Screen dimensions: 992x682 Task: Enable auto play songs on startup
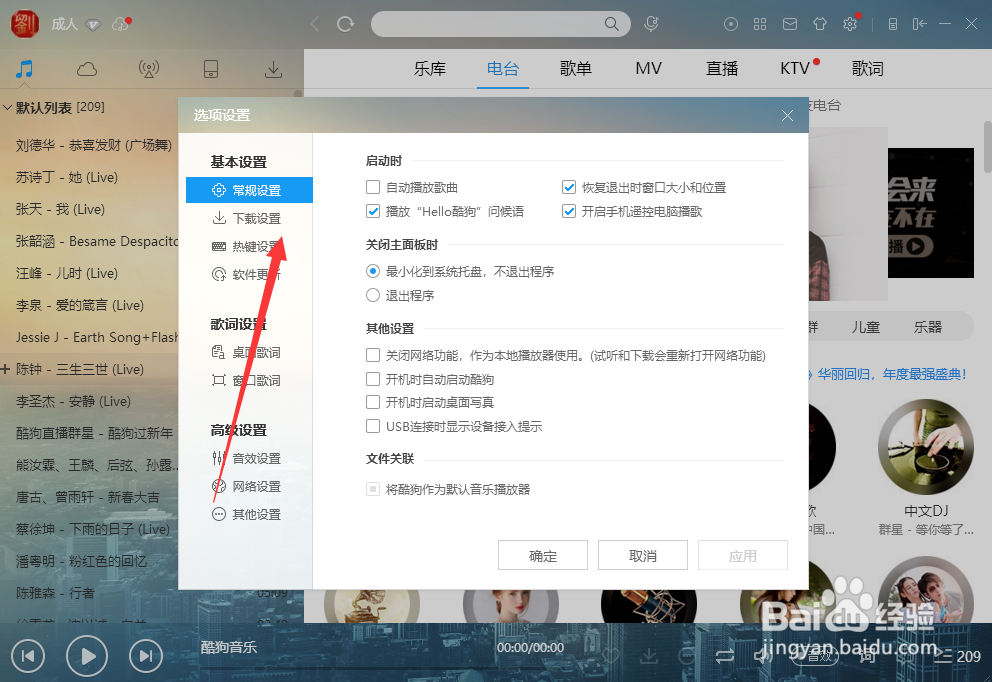click(373, 187)
